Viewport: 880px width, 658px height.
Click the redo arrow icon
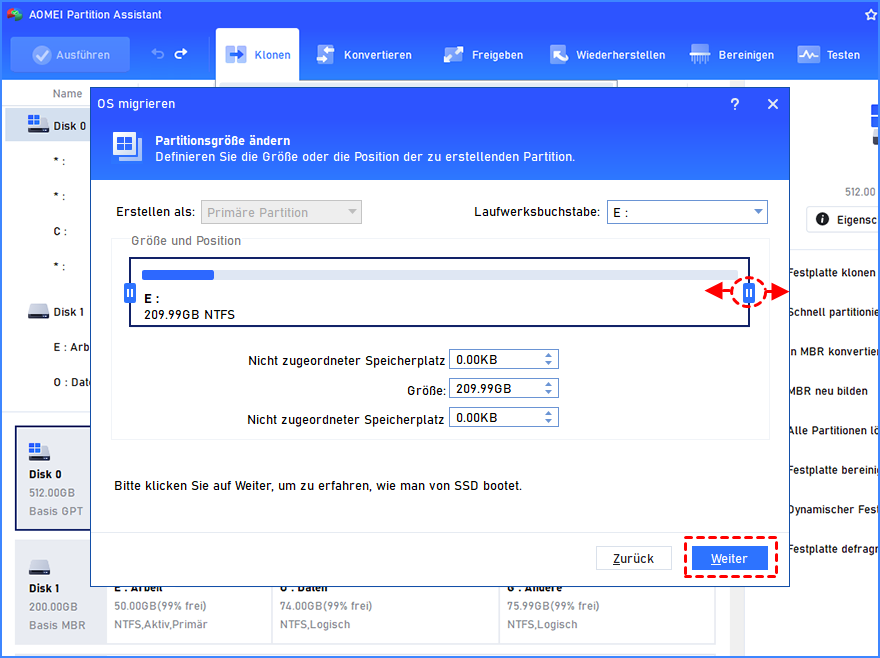click(x=181, y=54)
